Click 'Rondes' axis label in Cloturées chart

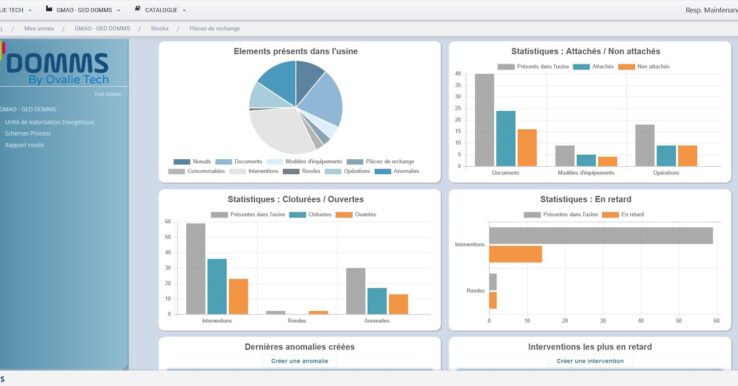(297, 321)
